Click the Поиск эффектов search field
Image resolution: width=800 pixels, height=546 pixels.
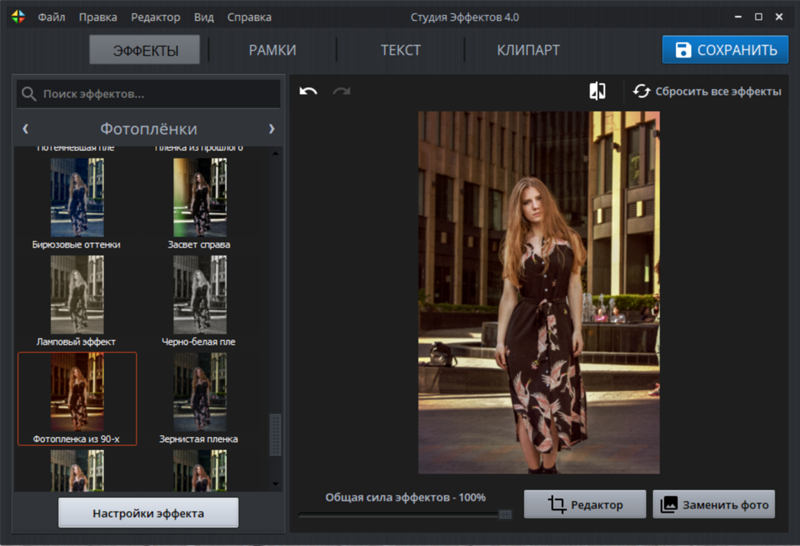click(x=148, y=94)
